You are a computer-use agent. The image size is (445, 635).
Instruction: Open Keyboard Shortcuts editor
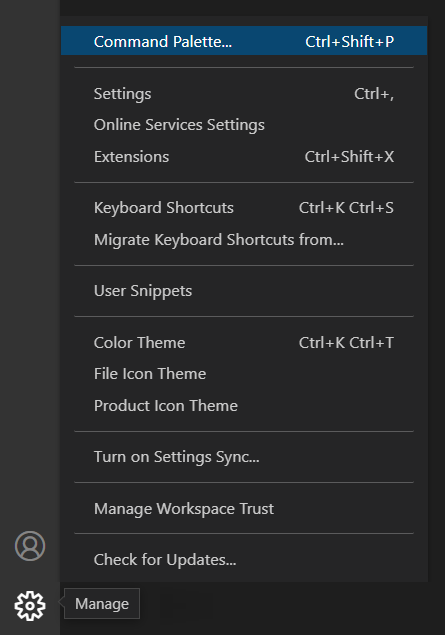[x=244, y=208]
